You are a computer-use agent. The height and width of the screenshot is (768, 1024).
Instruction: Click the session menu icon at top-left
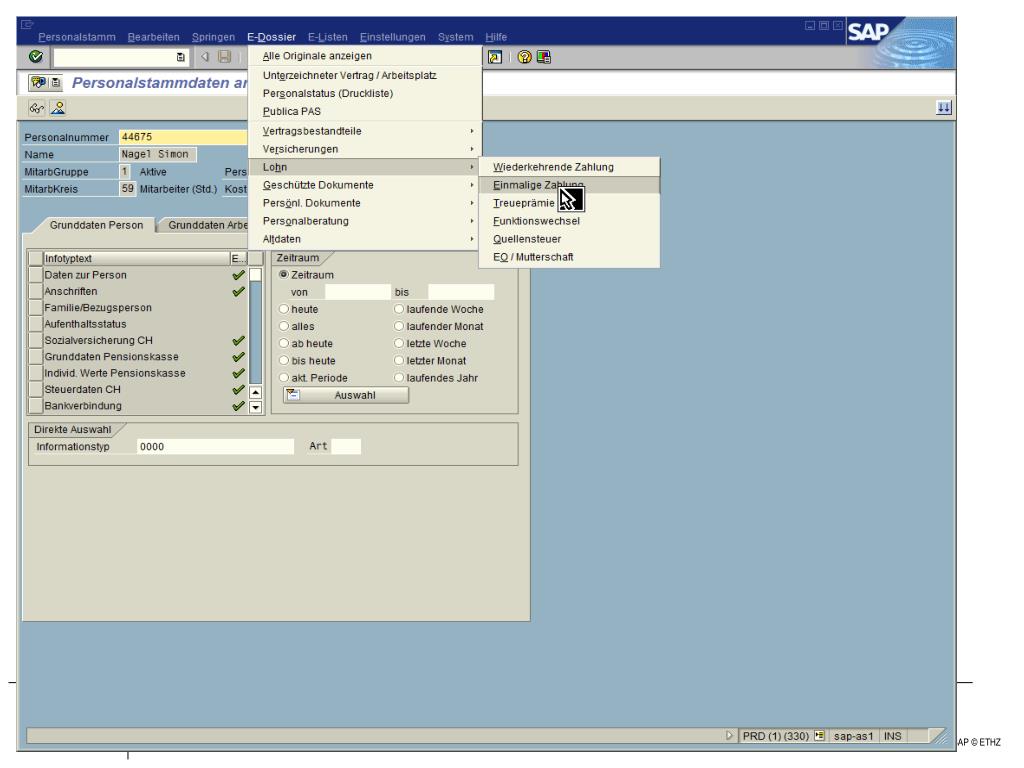click(27, 25)
